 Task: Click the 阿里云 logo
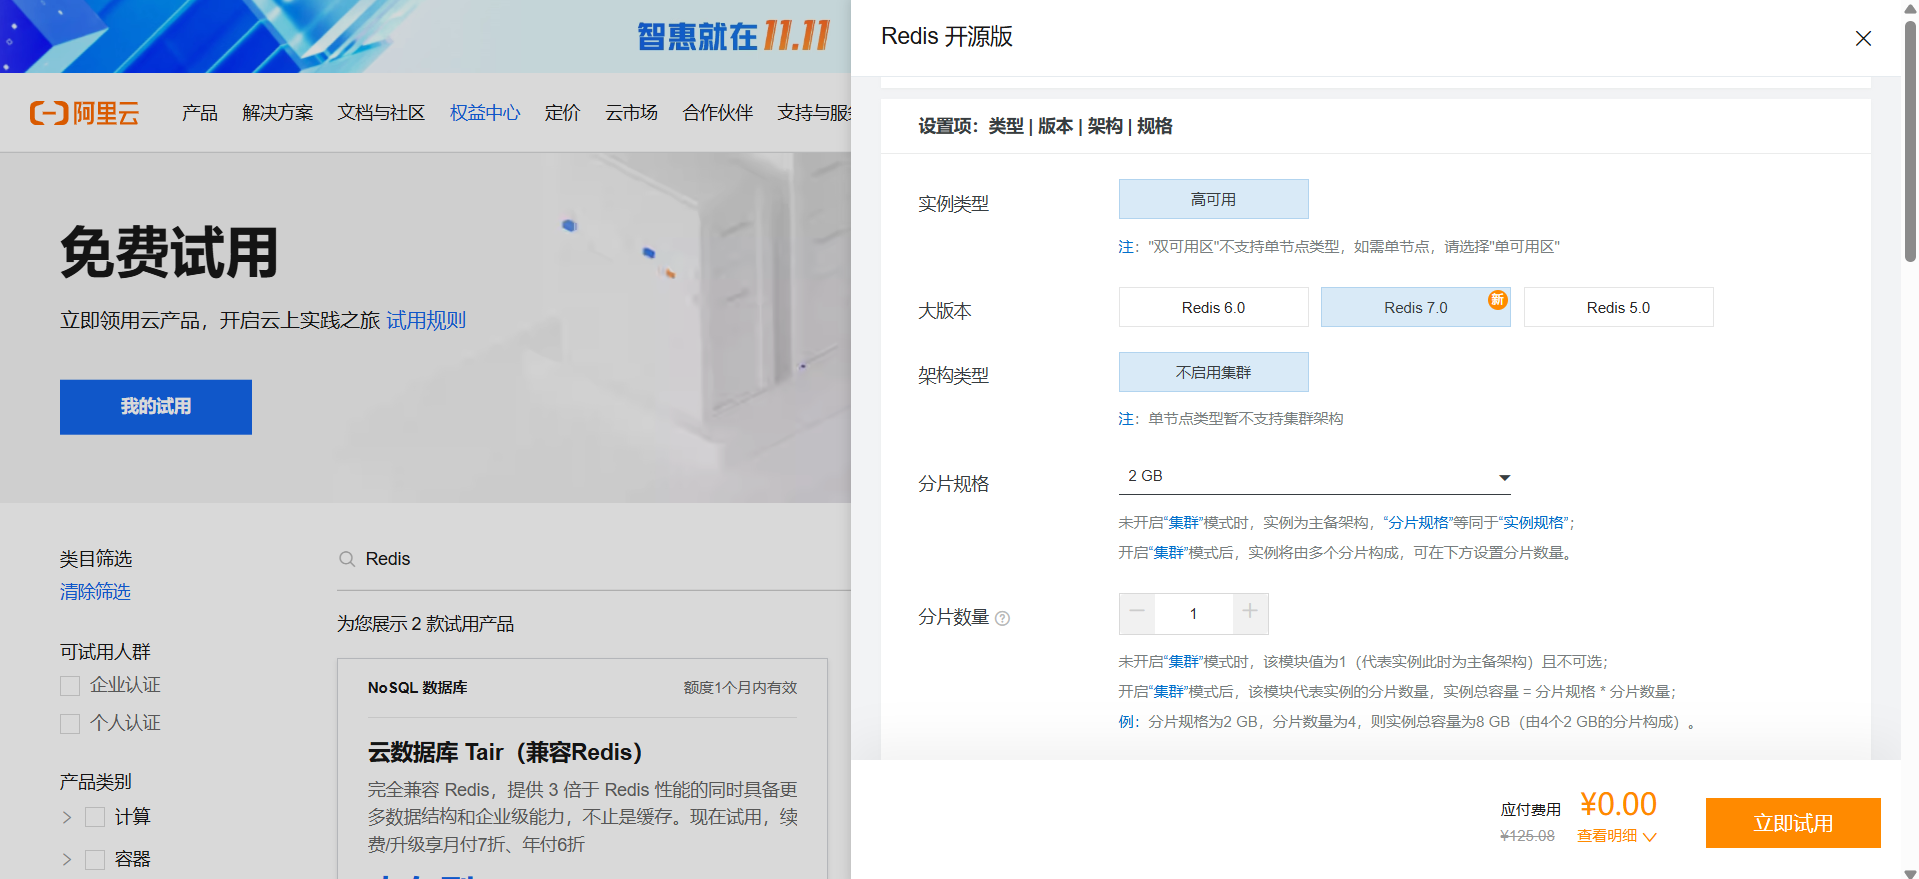tap(84, 113)
